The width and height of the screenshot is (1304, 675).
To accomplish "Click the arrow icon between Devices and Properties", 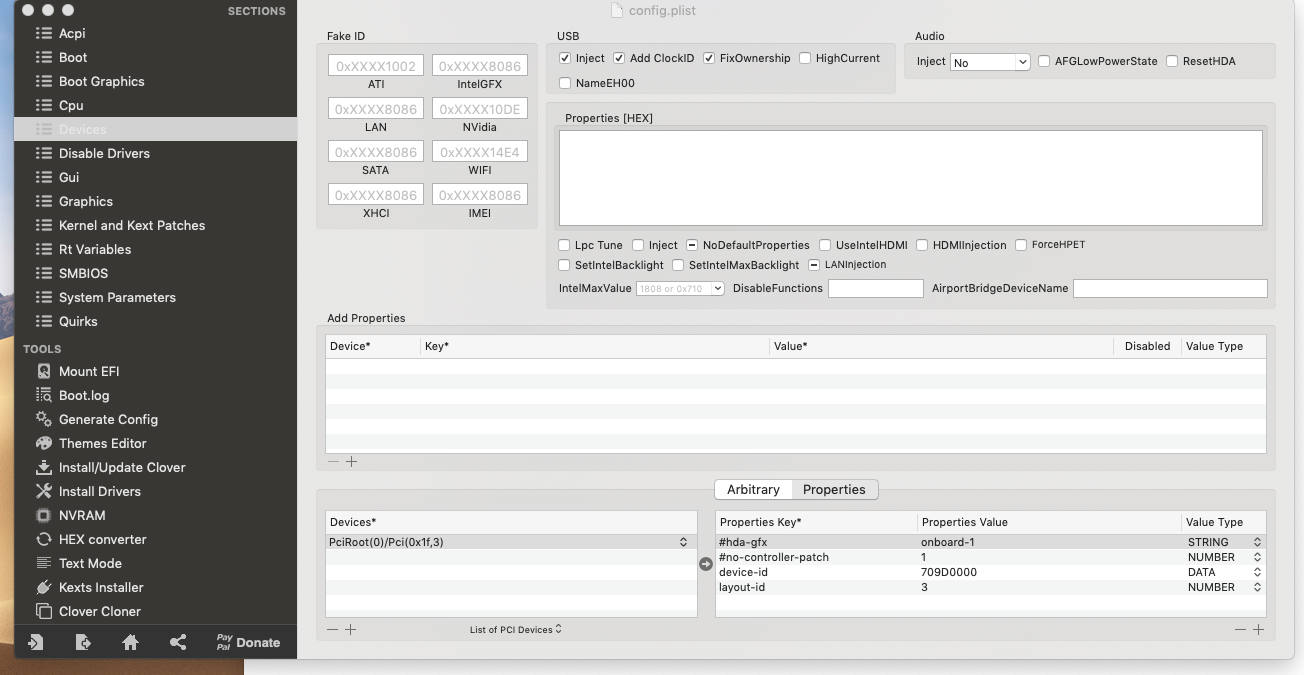I will click(x=706, y=564).
